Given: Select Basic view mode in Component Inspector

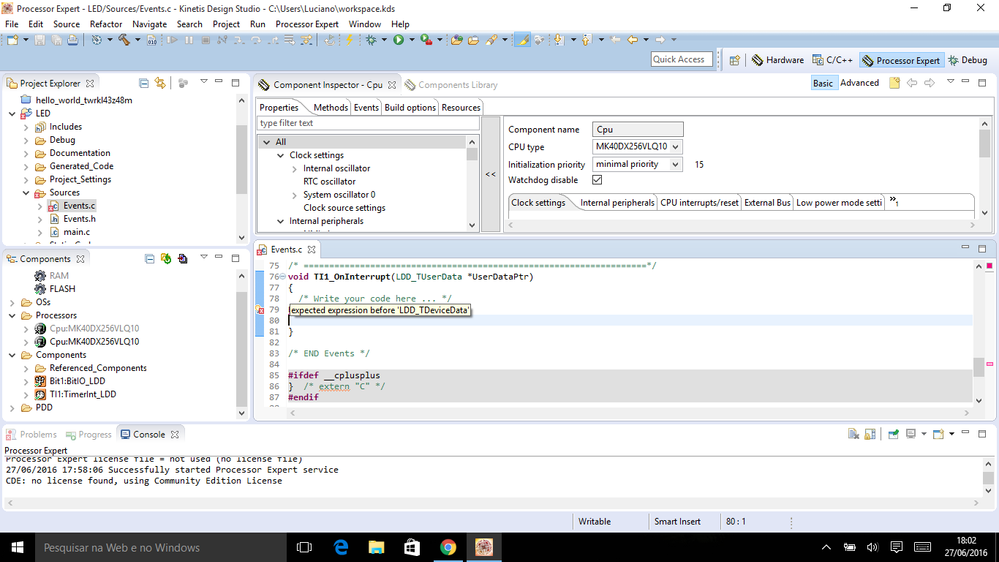Looking at the screenshot, I should [x=823, y=83].
